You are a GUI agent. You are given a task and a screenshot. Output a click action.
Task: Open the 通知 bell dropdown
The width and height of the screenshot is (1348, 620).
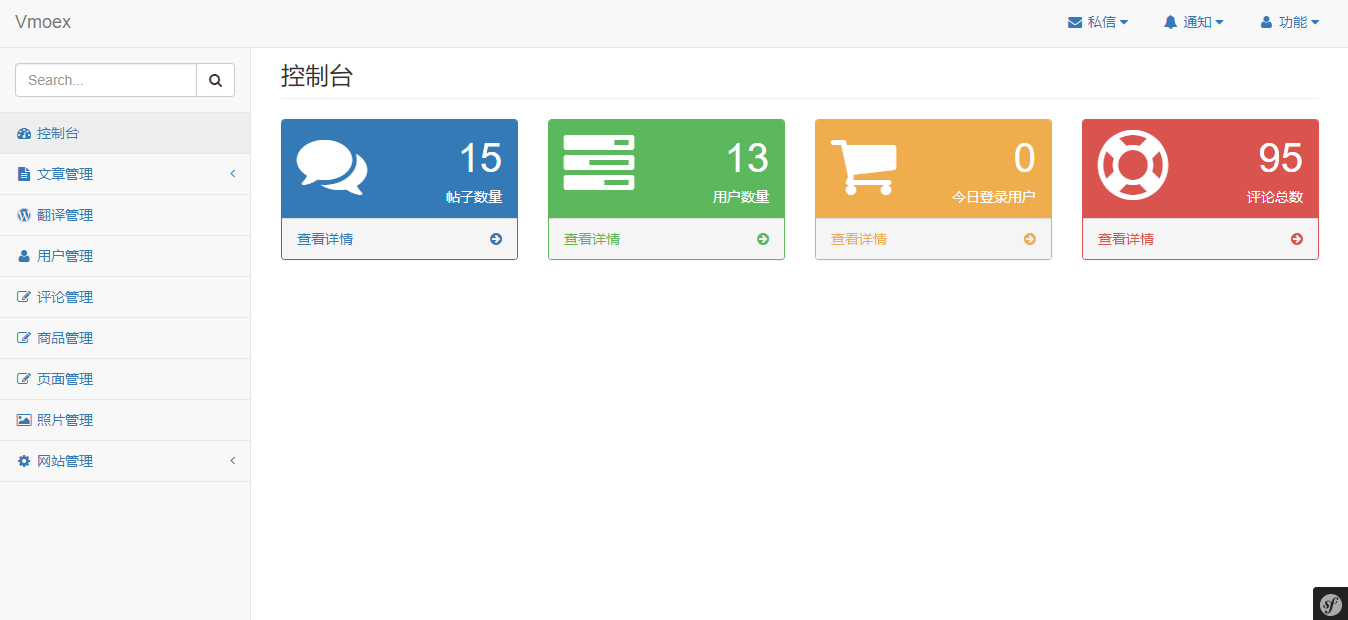tap(1193, 22)
